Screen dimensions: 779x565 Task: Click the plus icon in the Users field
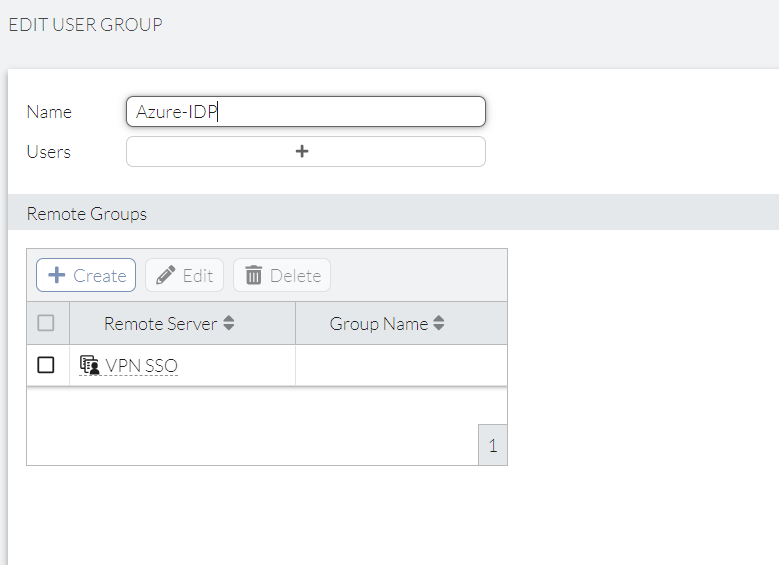click(x=302, y=151)
